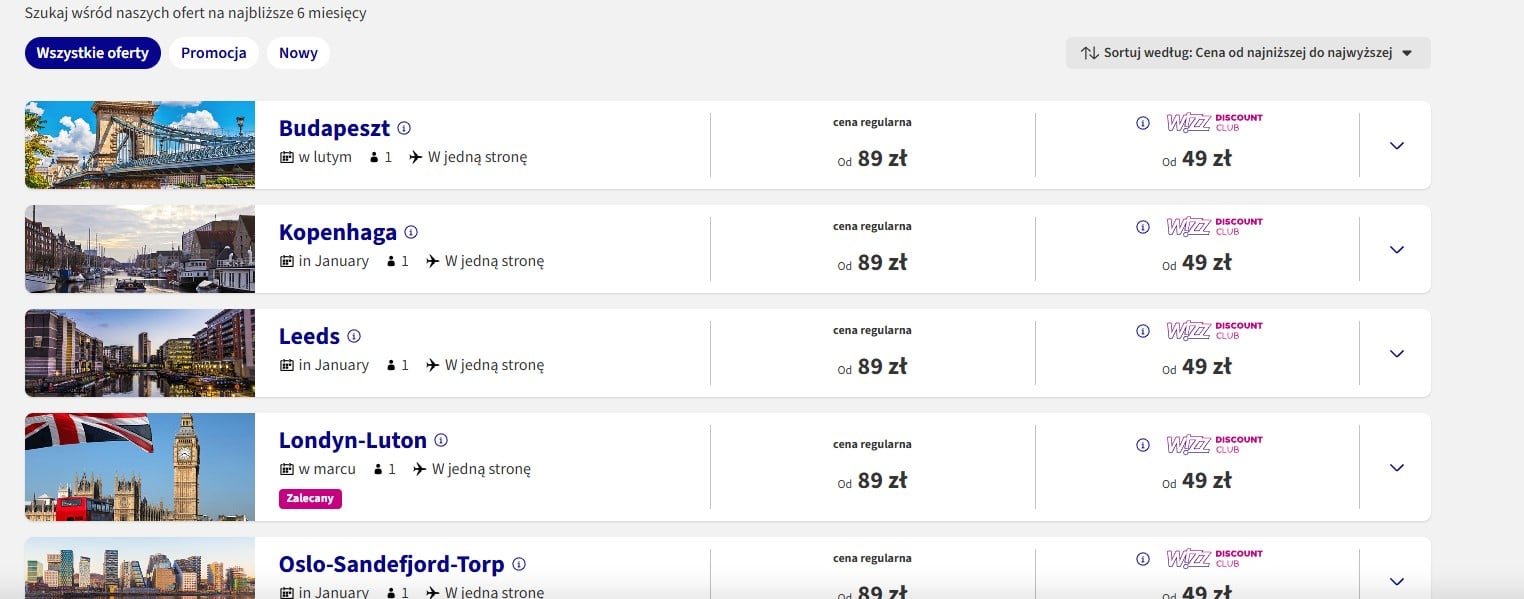1524x599 pixels.
Task: Open Wizz Discount Club info for Budapeszt
Action: pos(1143,123)
